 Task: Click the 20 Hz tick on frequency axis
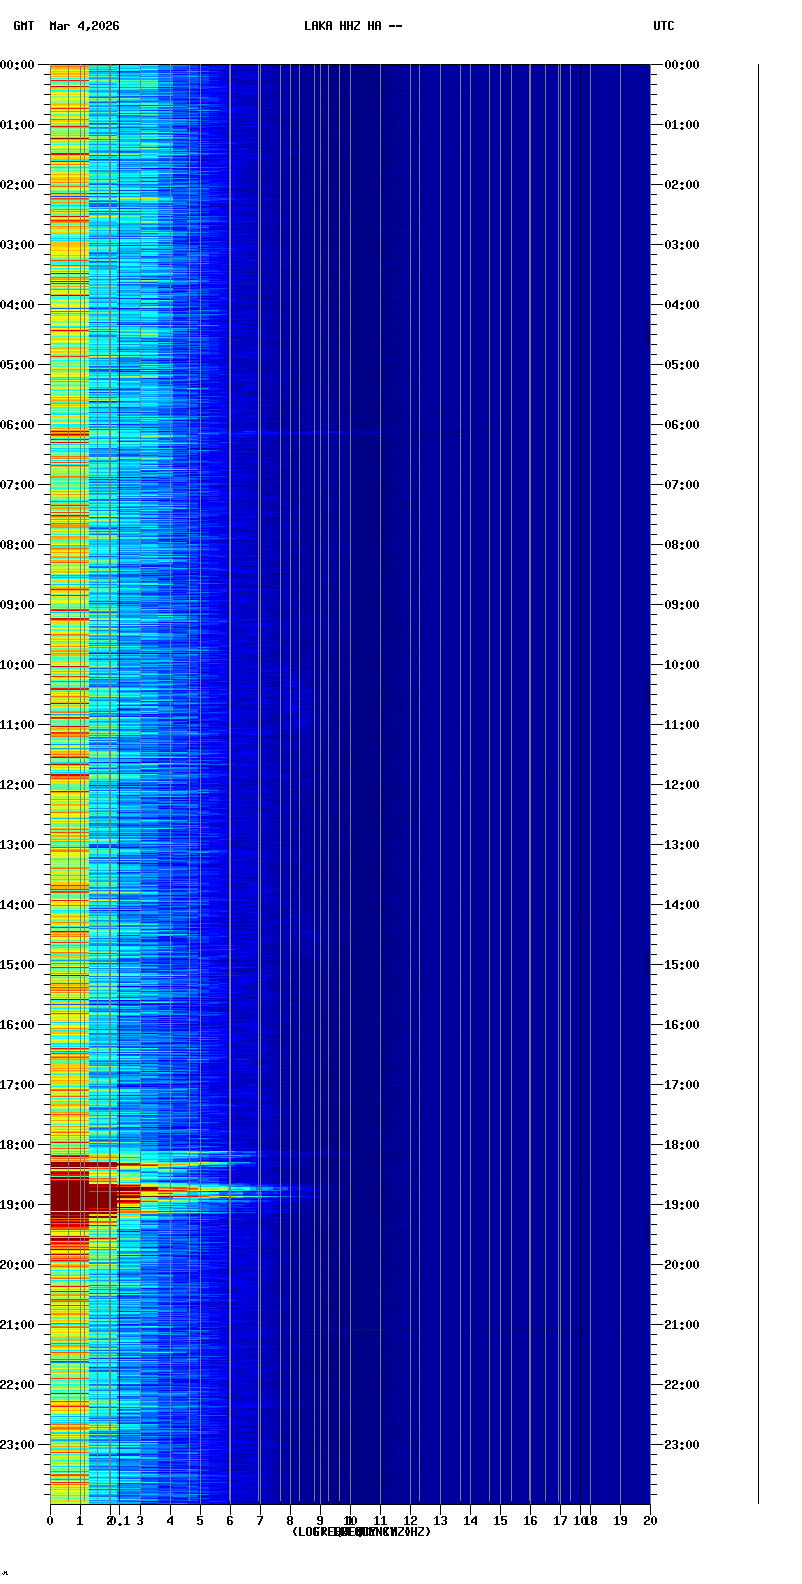pyautogui.click(x=650, y=1521)
